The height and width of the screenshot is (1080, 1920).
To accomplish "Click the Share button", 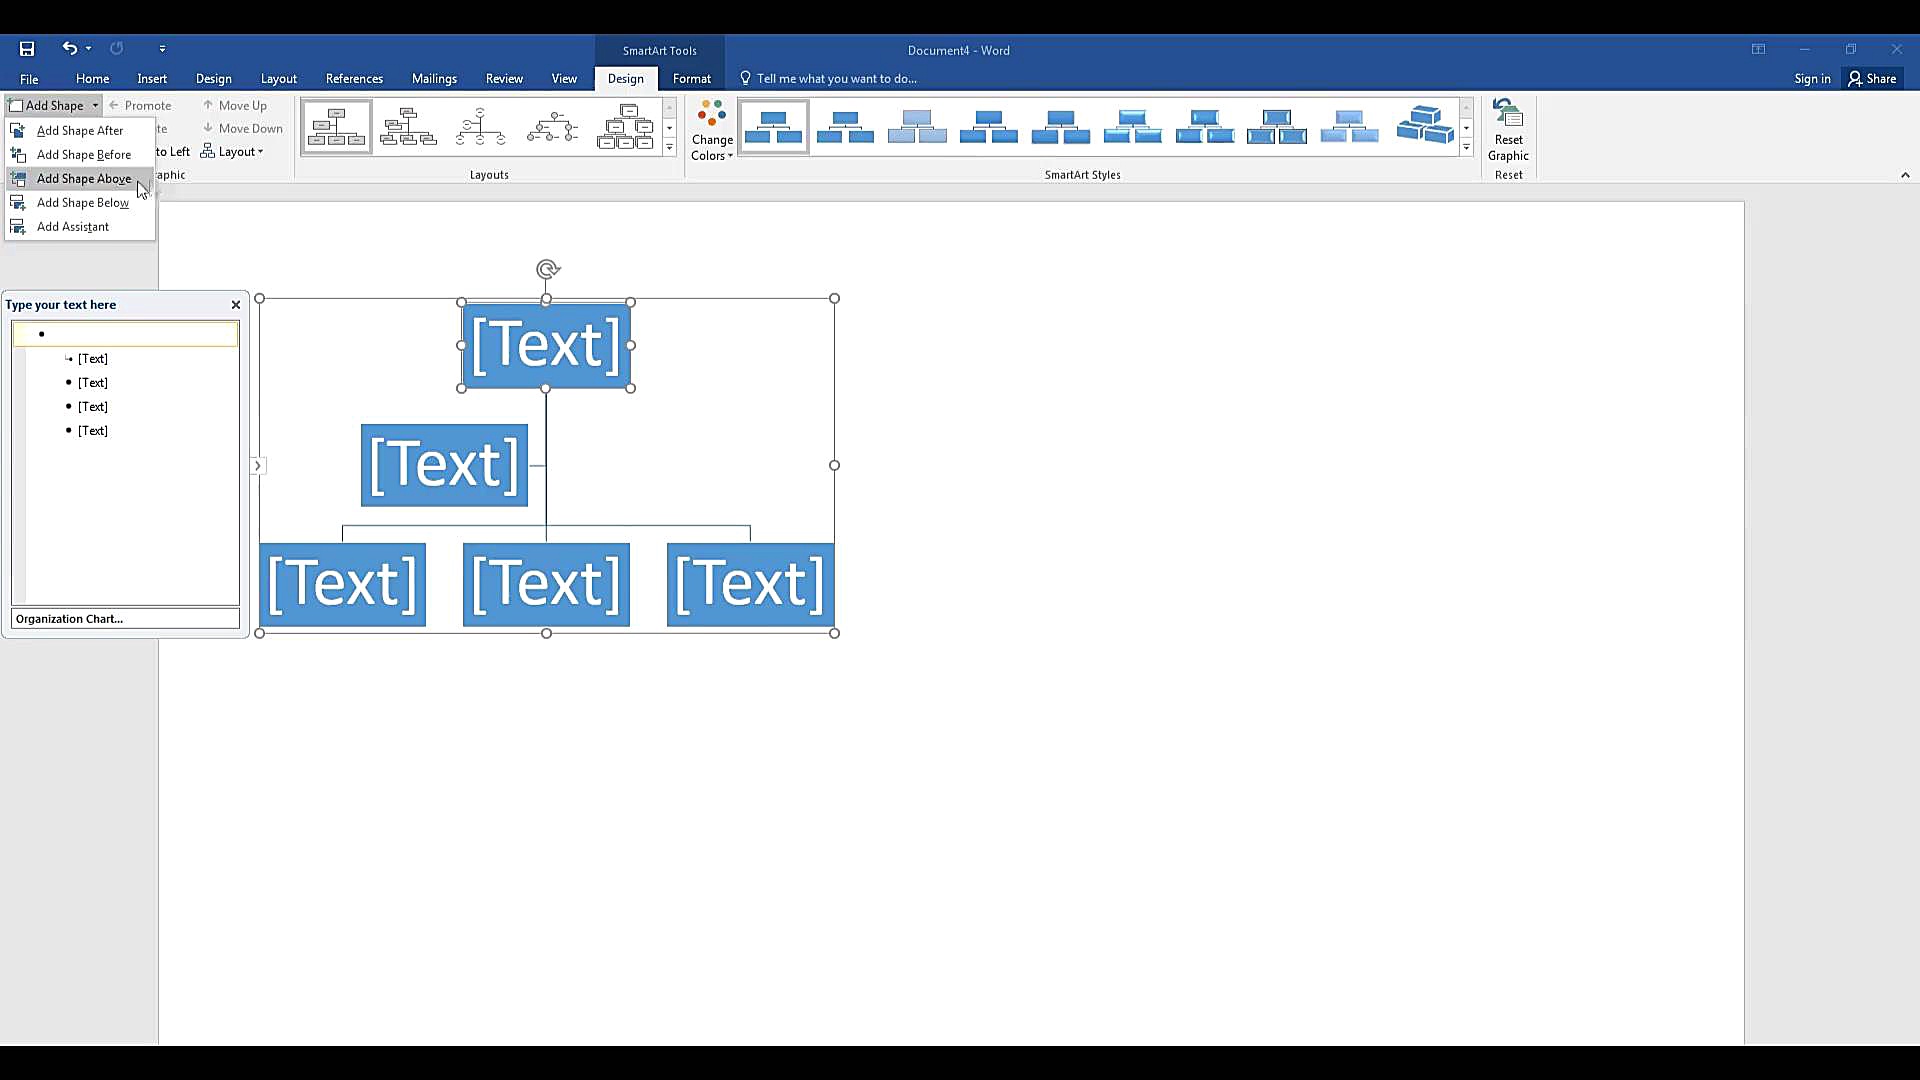I will coord(1871,79).
